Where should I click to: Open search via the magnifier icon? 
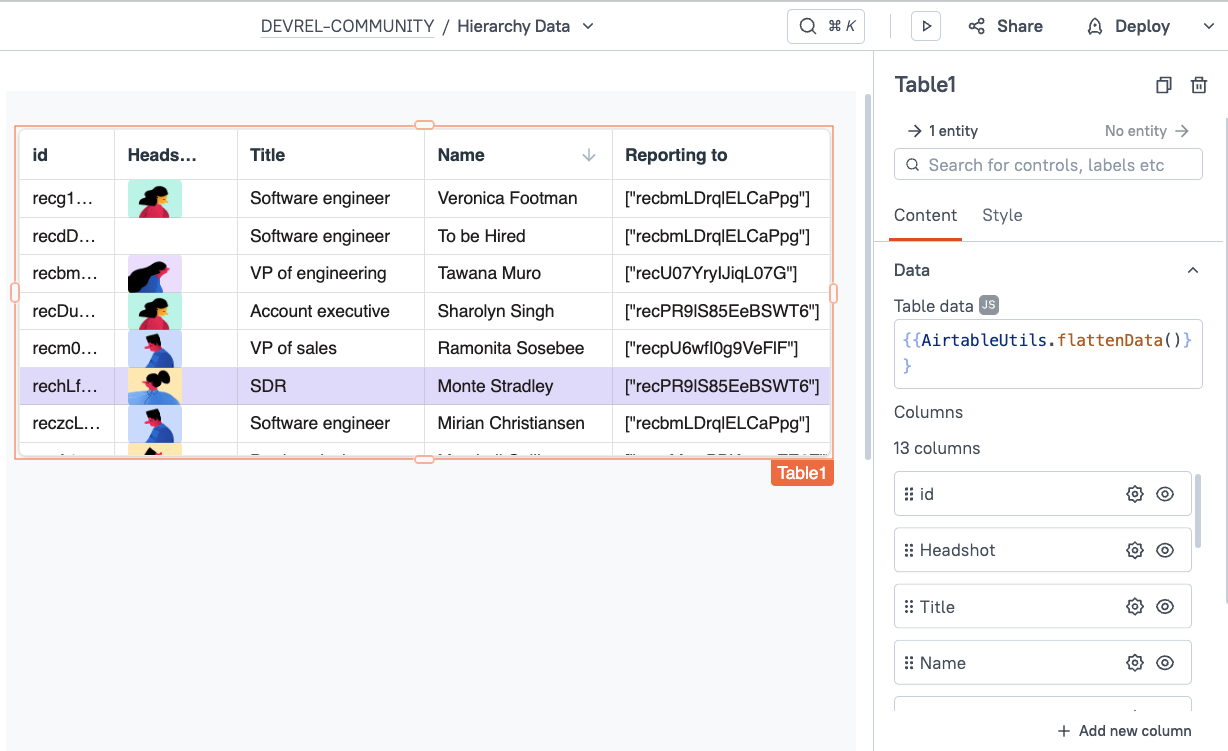pyautogui.click(x=807, y=26)
